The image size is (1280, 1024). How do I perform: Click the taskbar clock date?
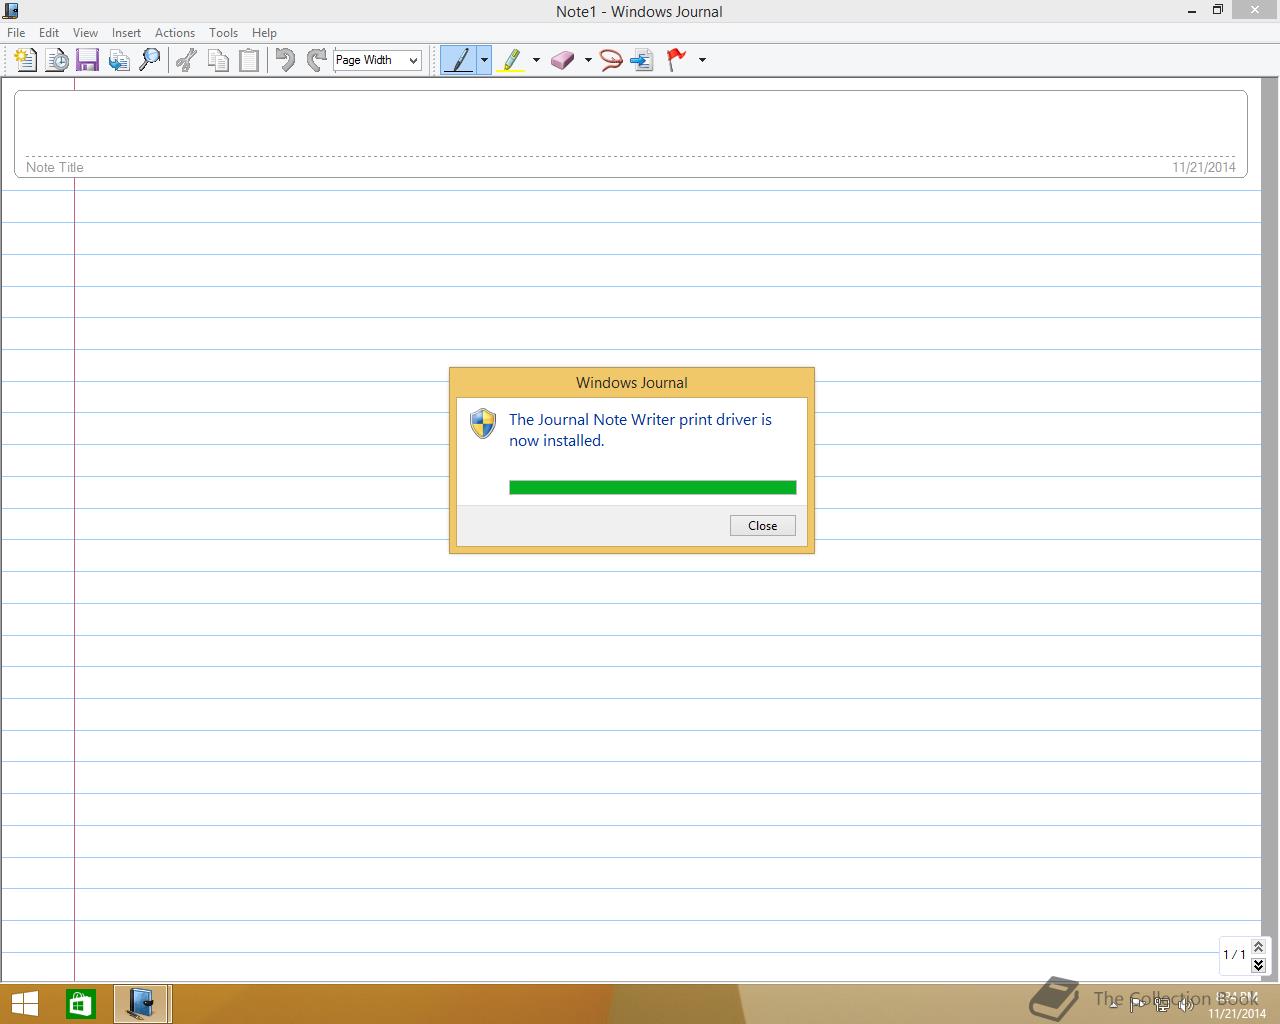[x=1236, y=1013]
